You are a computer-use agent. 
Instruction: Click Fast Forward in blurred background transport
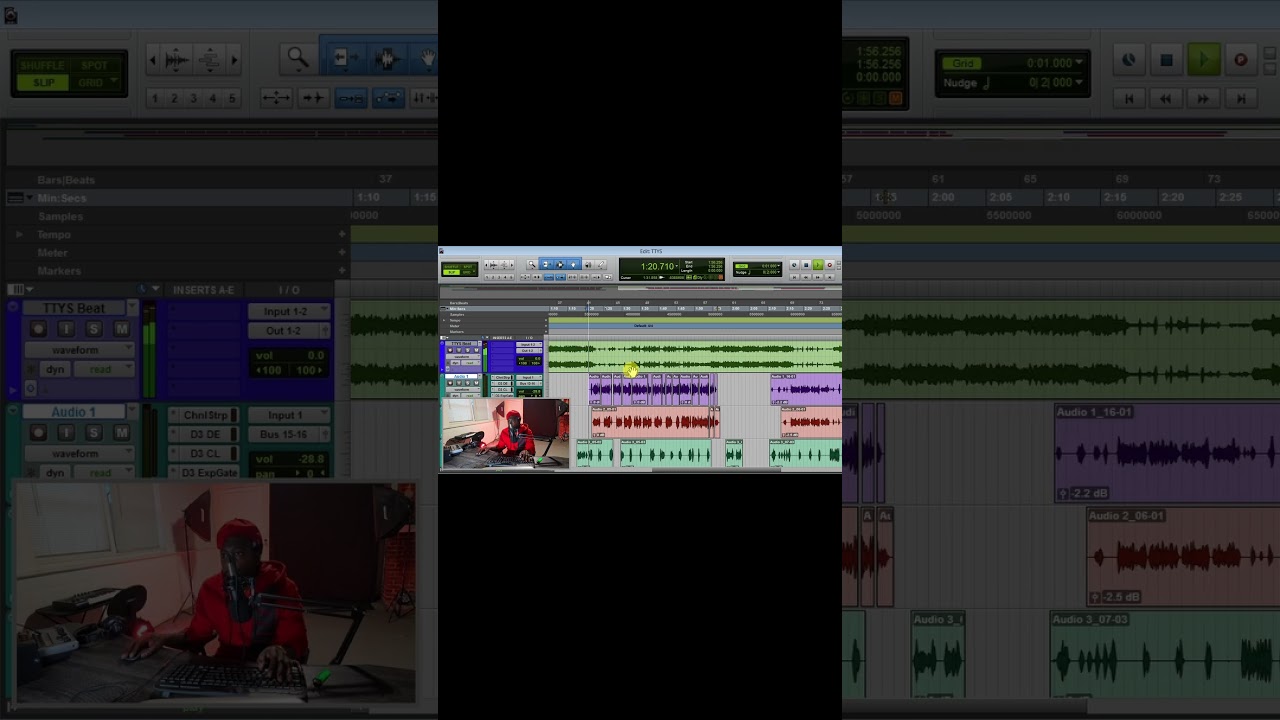click(1203, 98)
